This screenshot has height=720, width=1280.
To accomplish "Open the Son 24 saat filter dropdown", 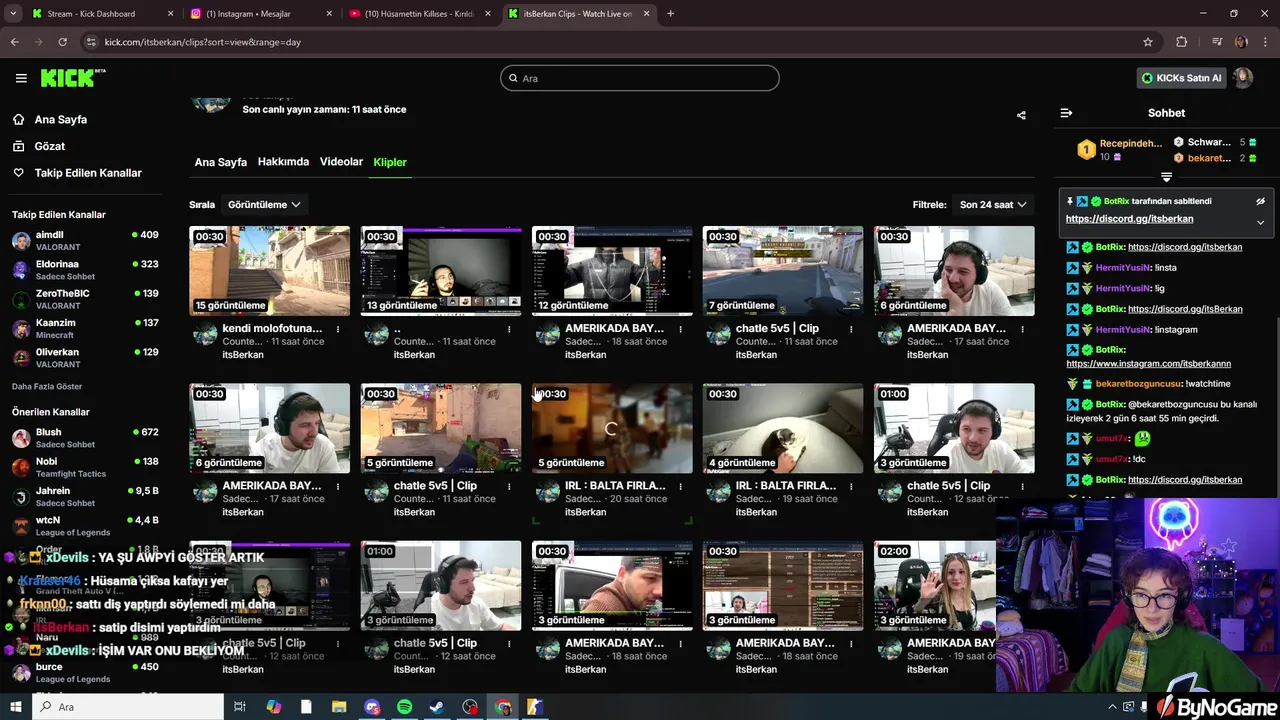I will pos(993,204).
